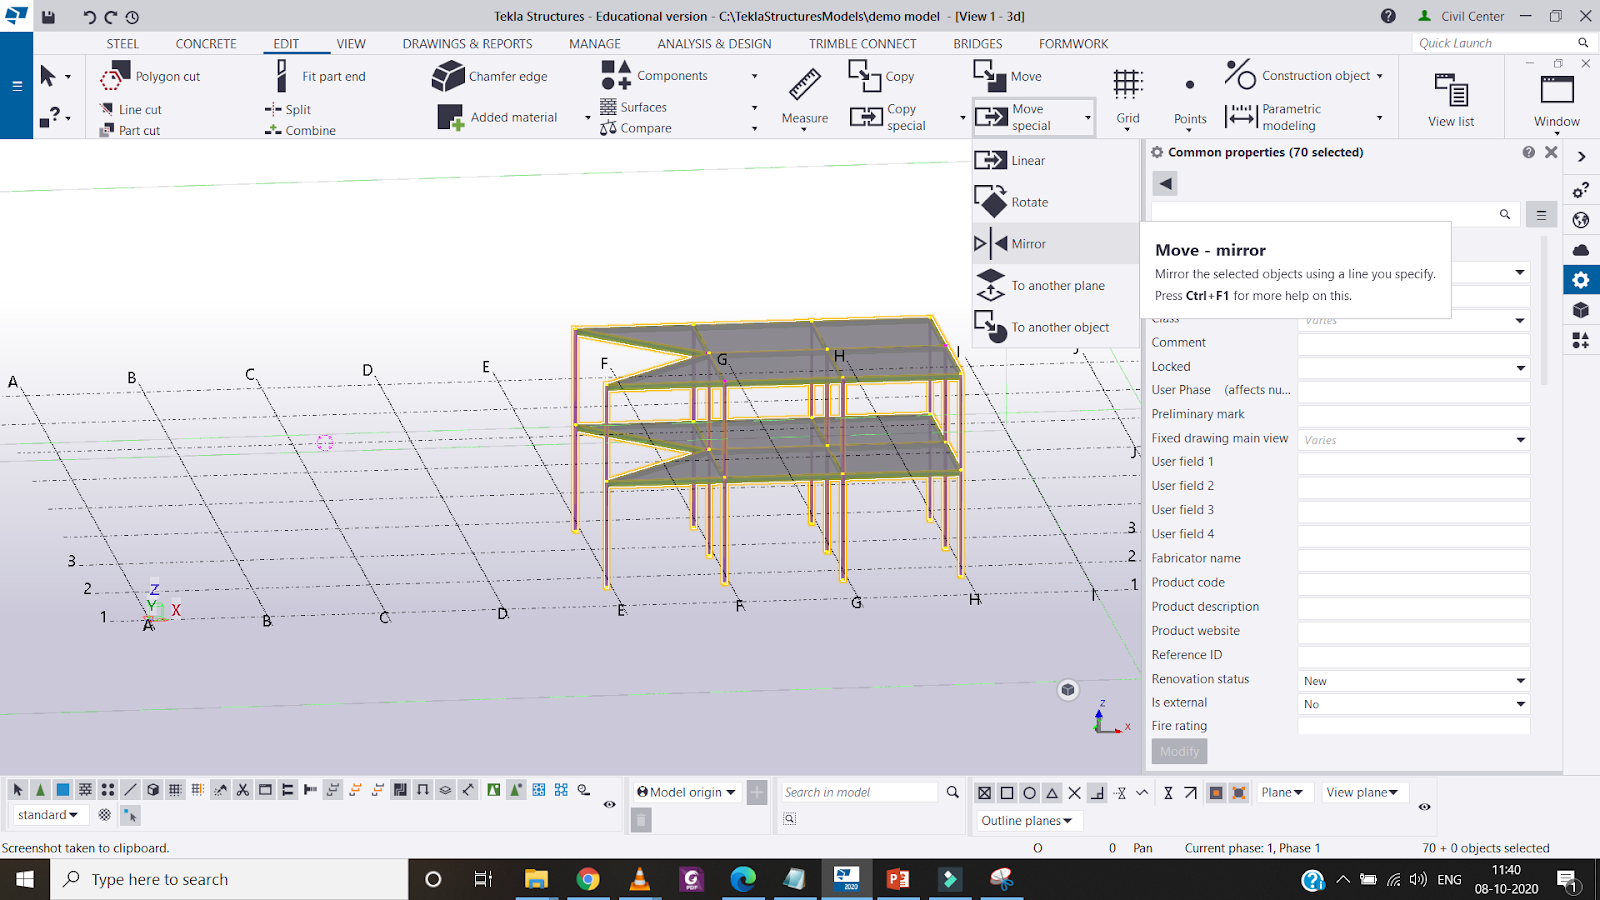Click the selection arrow tool in the ribbon
This screenshot has height=900, width=1600.
pyautogui.click(x=47, y=76)
